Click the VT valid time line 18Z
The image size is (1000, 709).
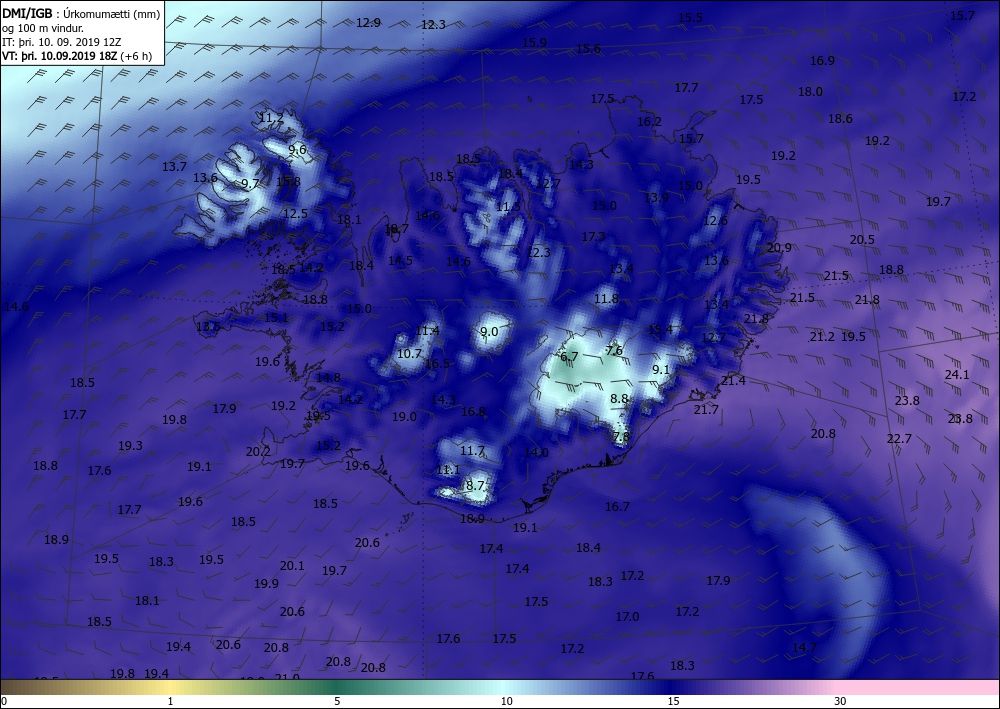pos(77,55)
